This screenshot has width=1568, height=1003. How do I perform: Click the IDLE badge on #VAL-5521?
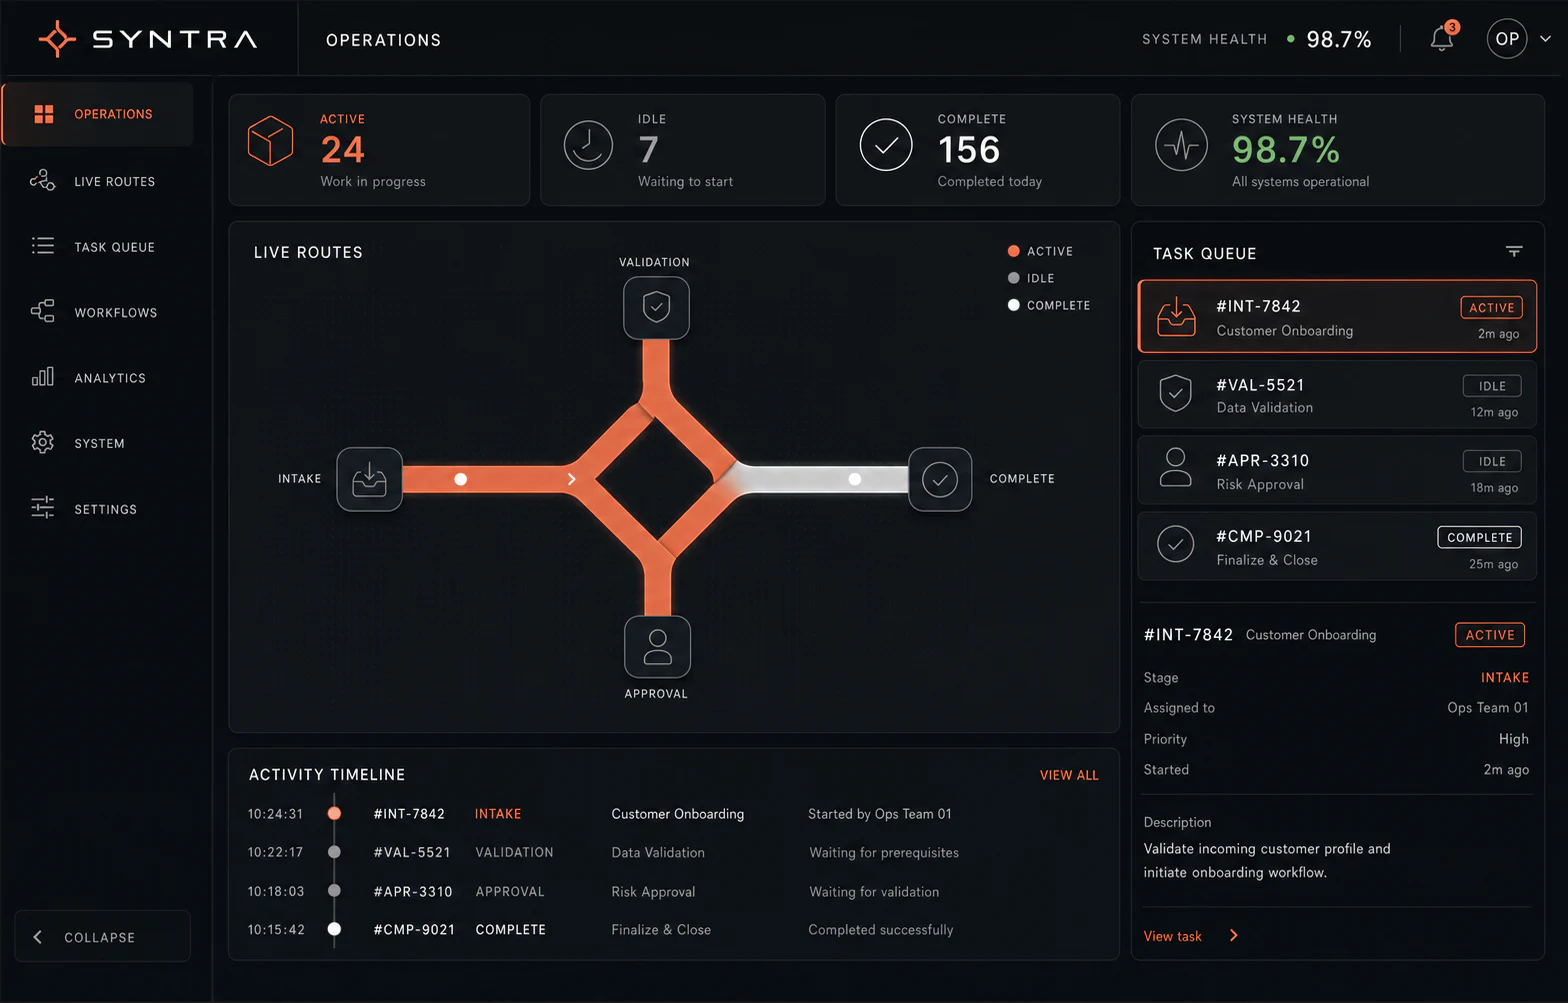click(1492, 386)
